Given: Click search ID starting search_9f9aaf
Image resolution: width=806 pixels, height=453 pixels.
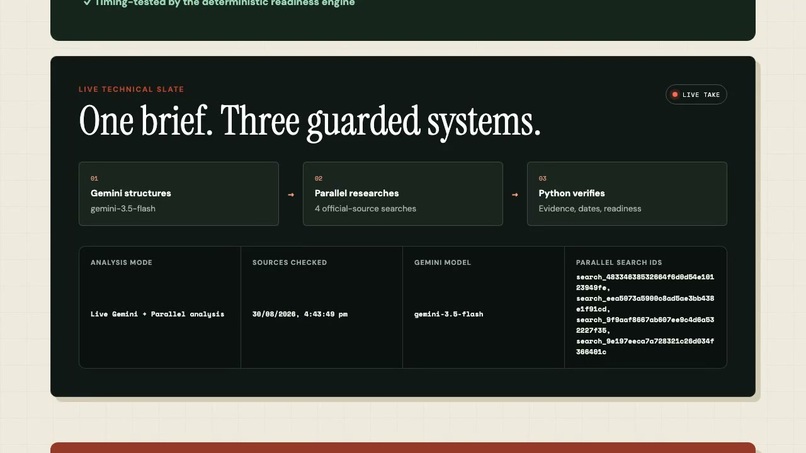Looking at the screenshot, I should (645, 325).
